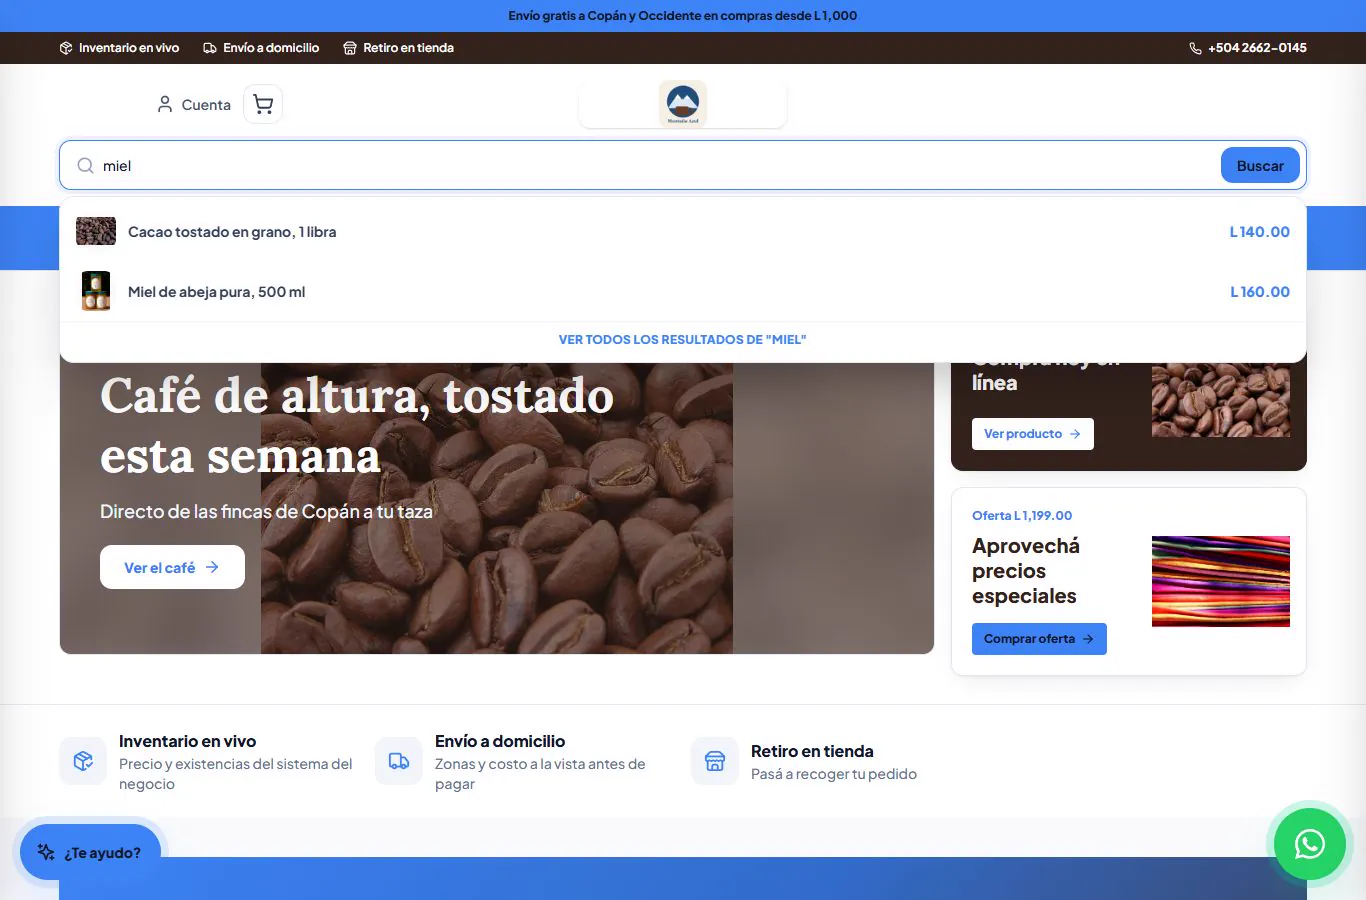Click the Cuenta user icon
Viewport: 1366px width, 900px height.
point(165,104)
